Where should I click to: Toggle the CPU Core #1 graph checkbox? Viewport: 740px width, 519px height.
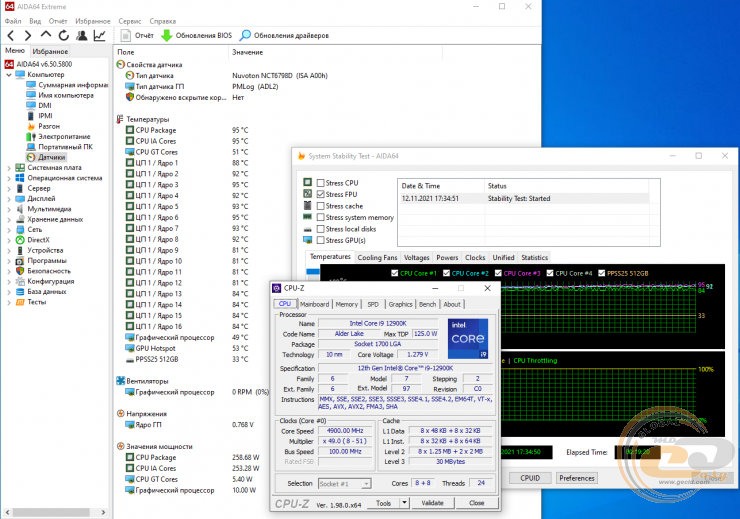pos(395,273)
